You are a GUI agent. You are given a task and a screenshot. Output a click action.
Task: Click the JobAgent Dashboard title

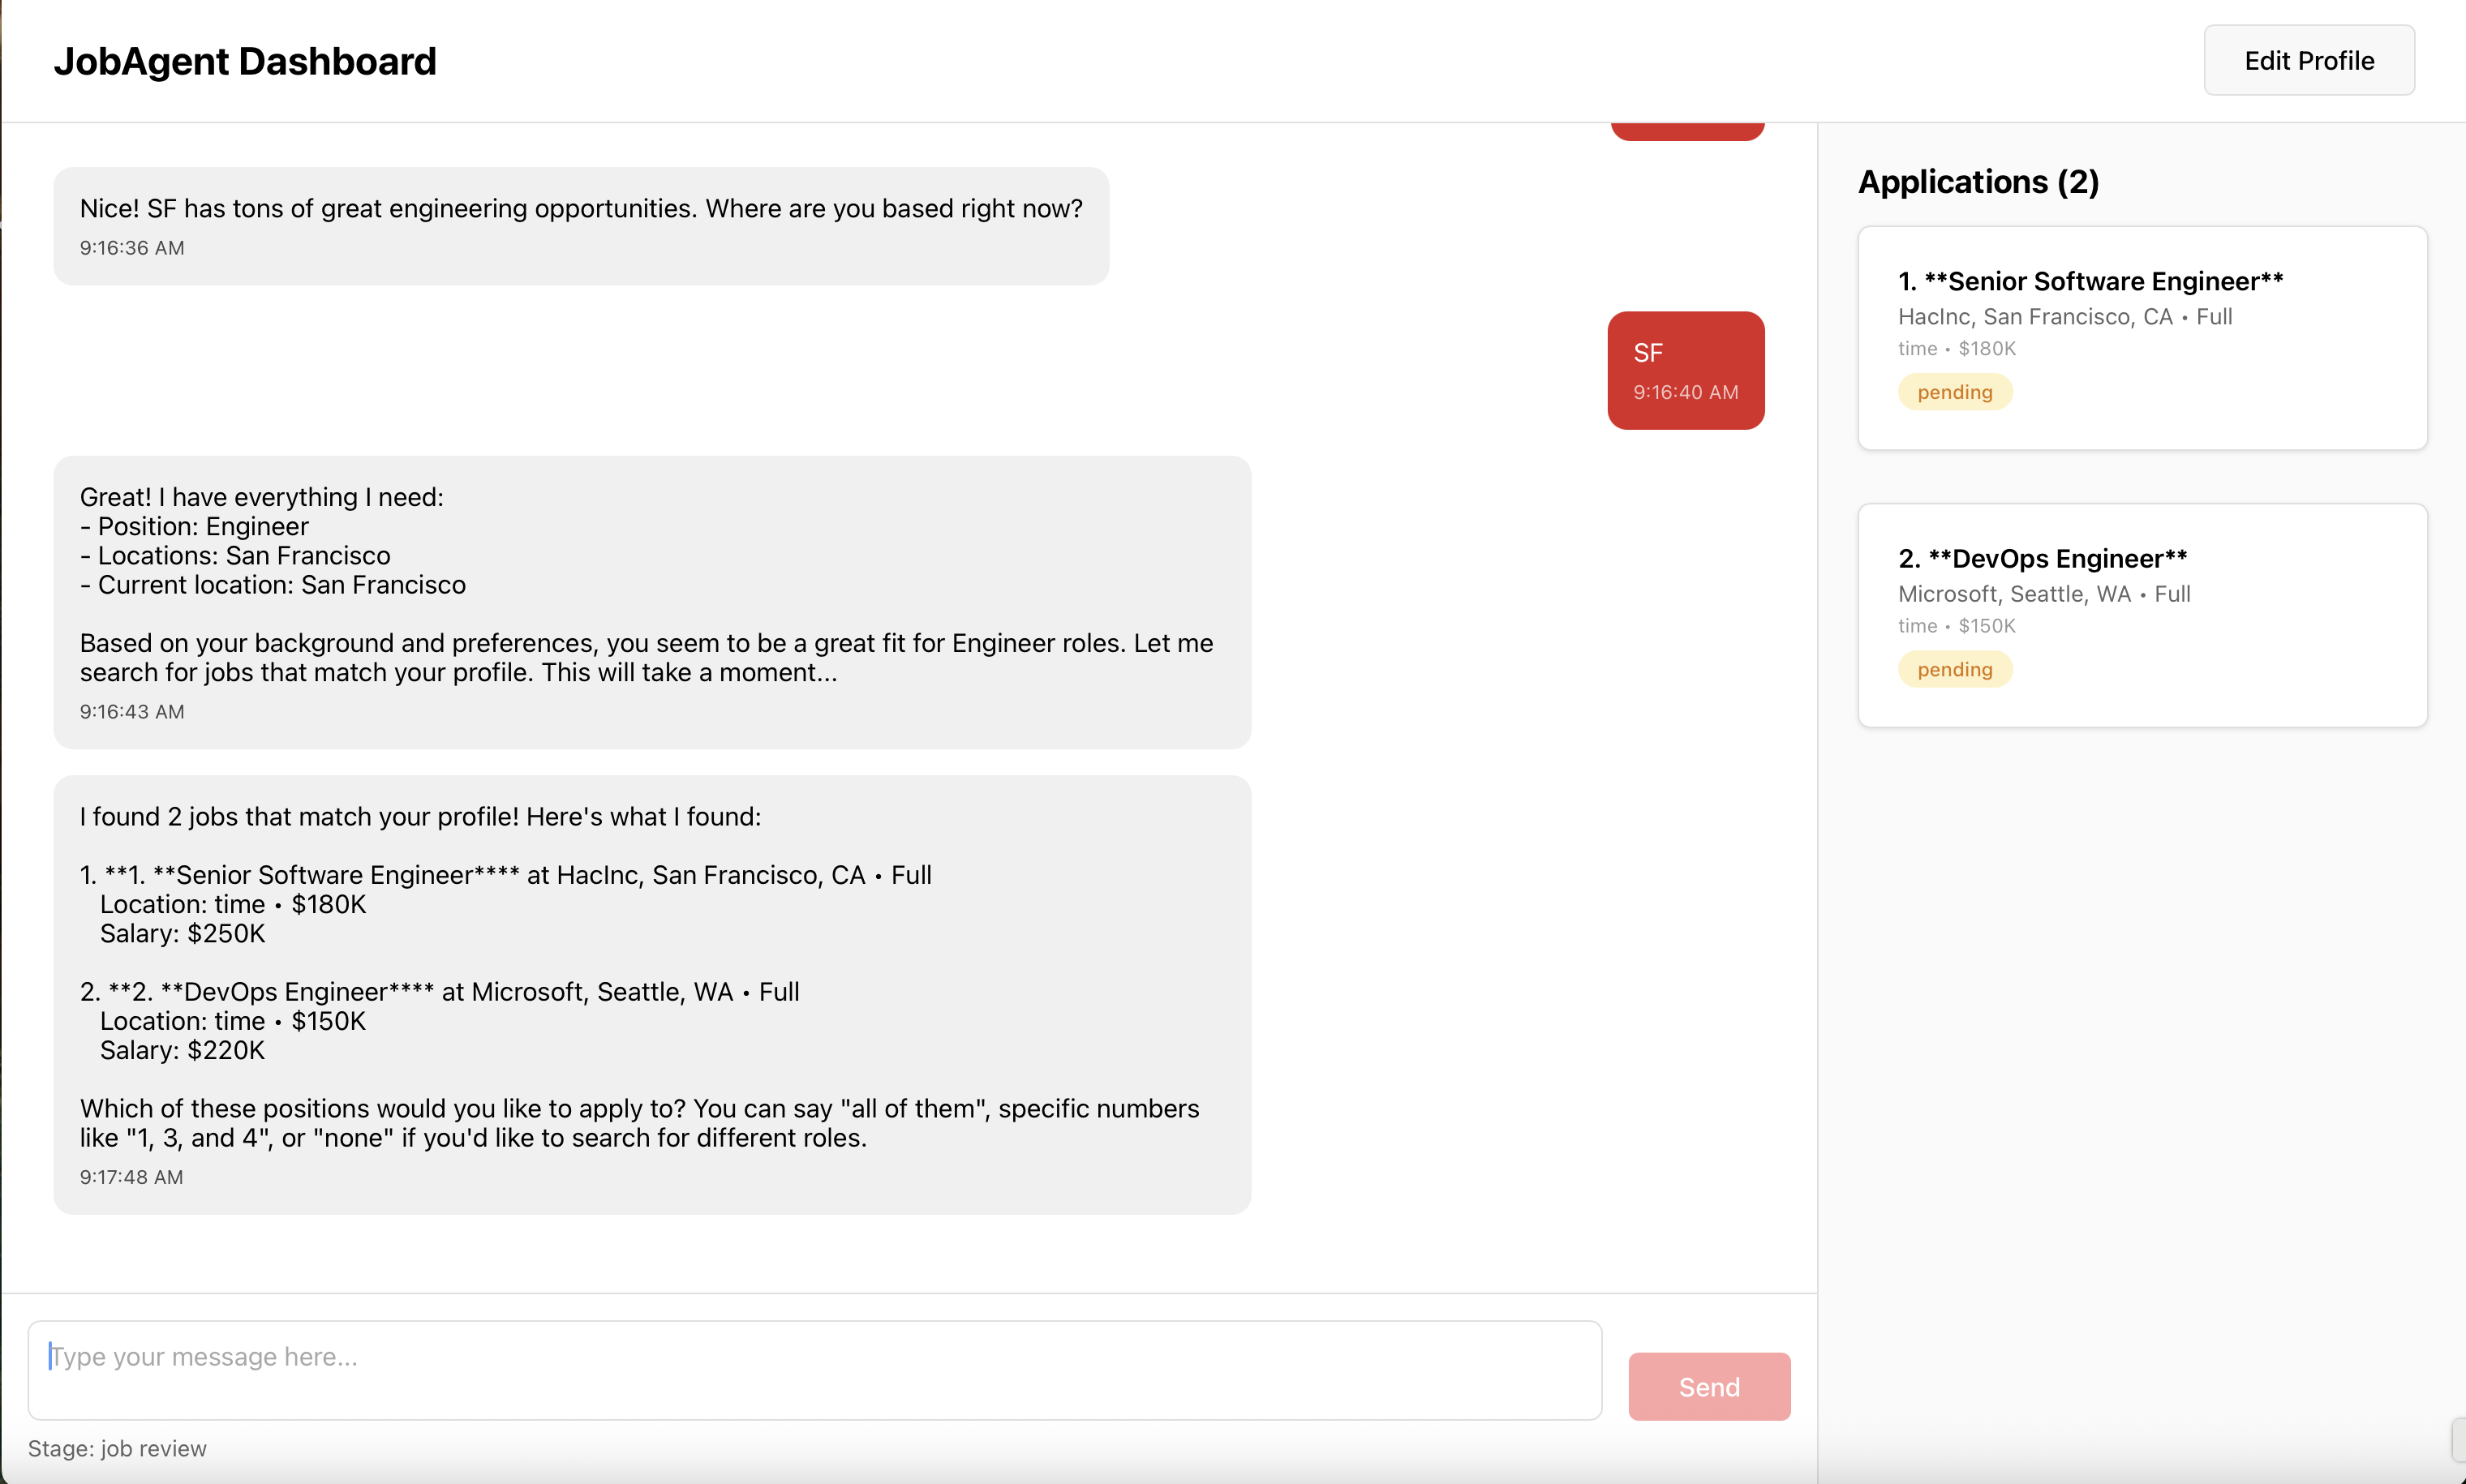(x=245, y=62)
